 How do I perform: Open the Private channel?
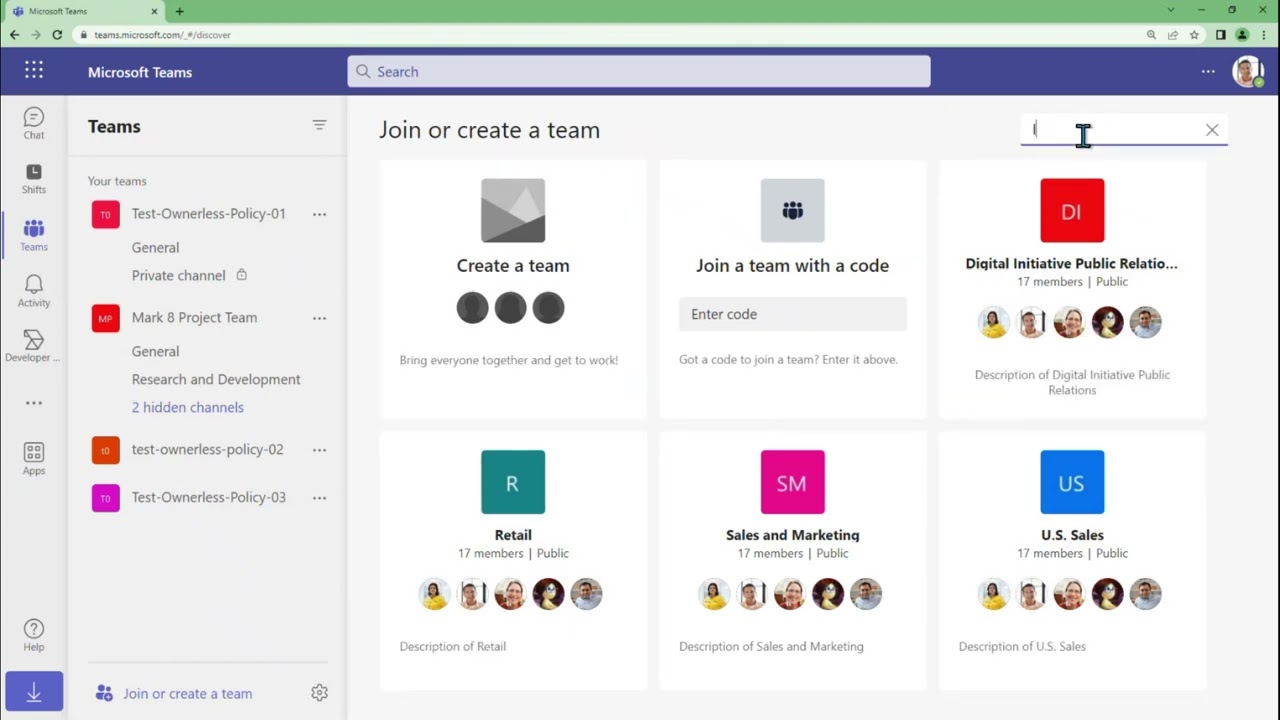click(x=179, y=275)
